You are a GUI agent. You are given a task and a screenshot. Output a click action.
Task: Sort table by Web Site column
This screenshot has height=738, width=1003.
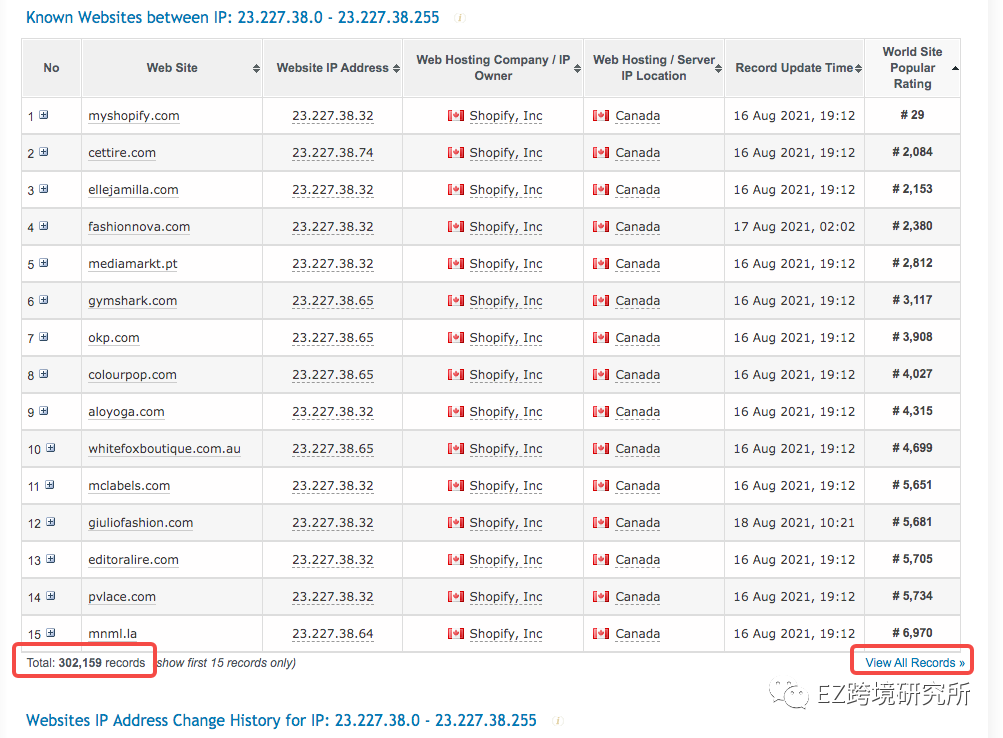point(256,68)
